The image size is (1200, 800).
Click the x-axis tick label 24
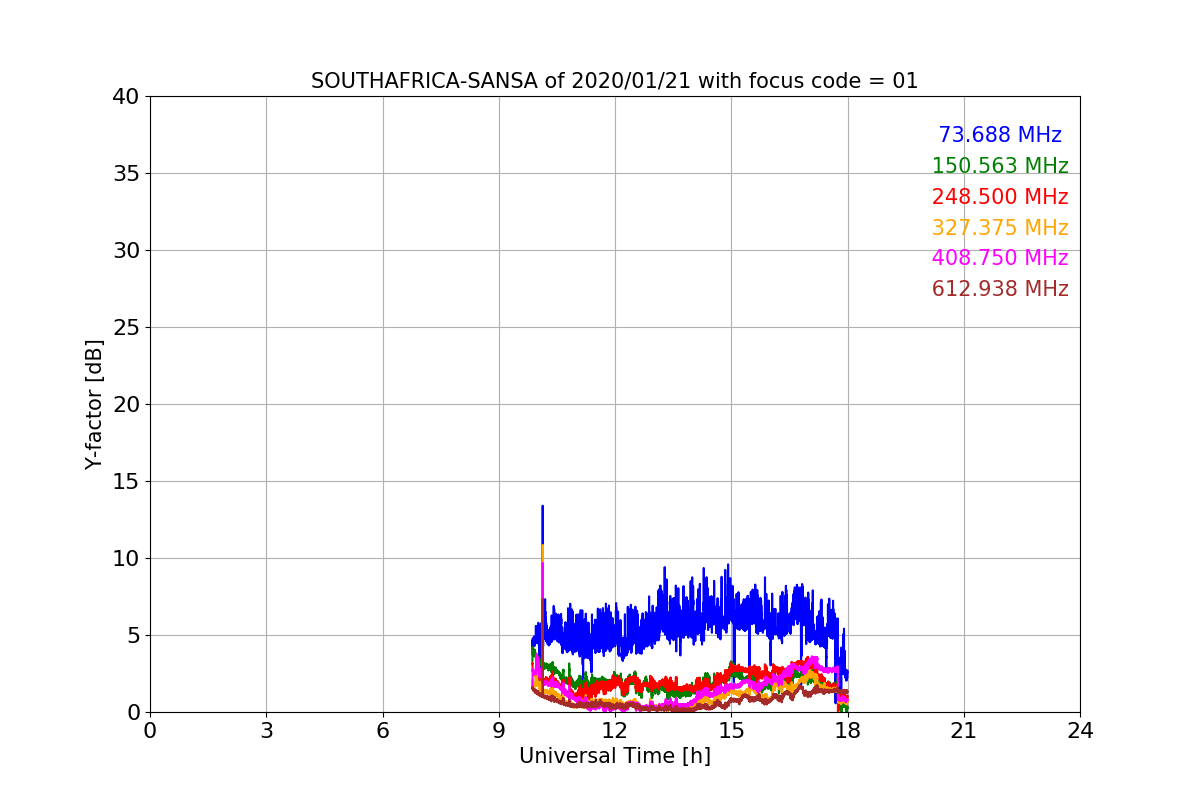1080,731
